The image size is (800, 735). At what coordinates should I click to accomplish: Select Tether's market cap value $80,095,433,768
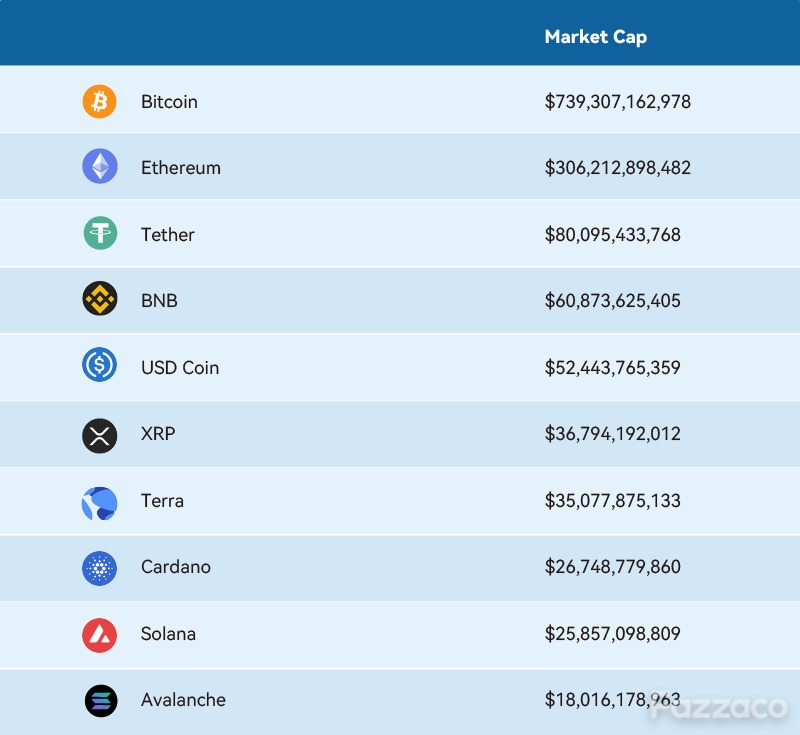pos(612,235)
